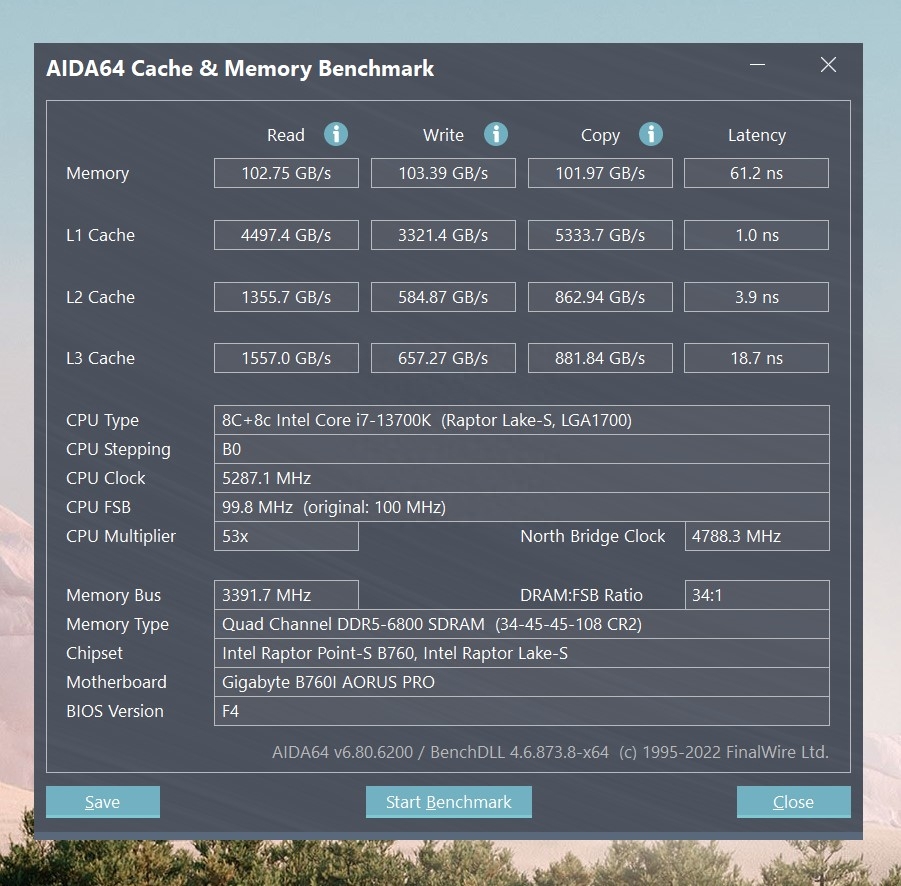Screen dimensions: 901x886
Task: Click the Read info icon
Action: (336, 134)
